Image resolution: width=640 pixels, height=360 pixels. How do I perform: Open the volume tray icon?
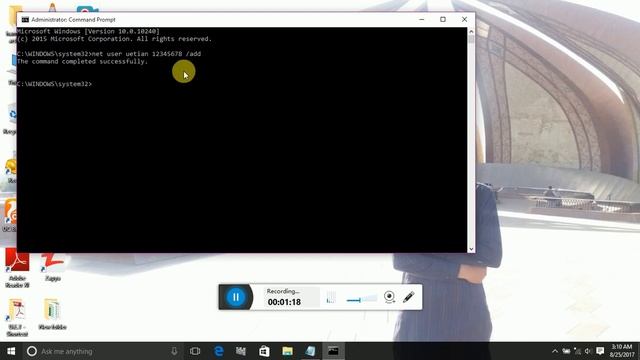588,351
